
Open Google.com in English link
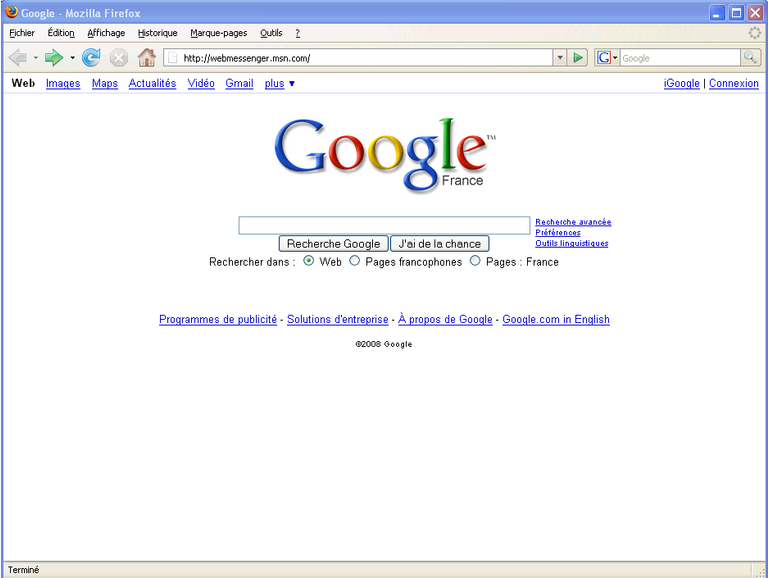tap(556, 319)
